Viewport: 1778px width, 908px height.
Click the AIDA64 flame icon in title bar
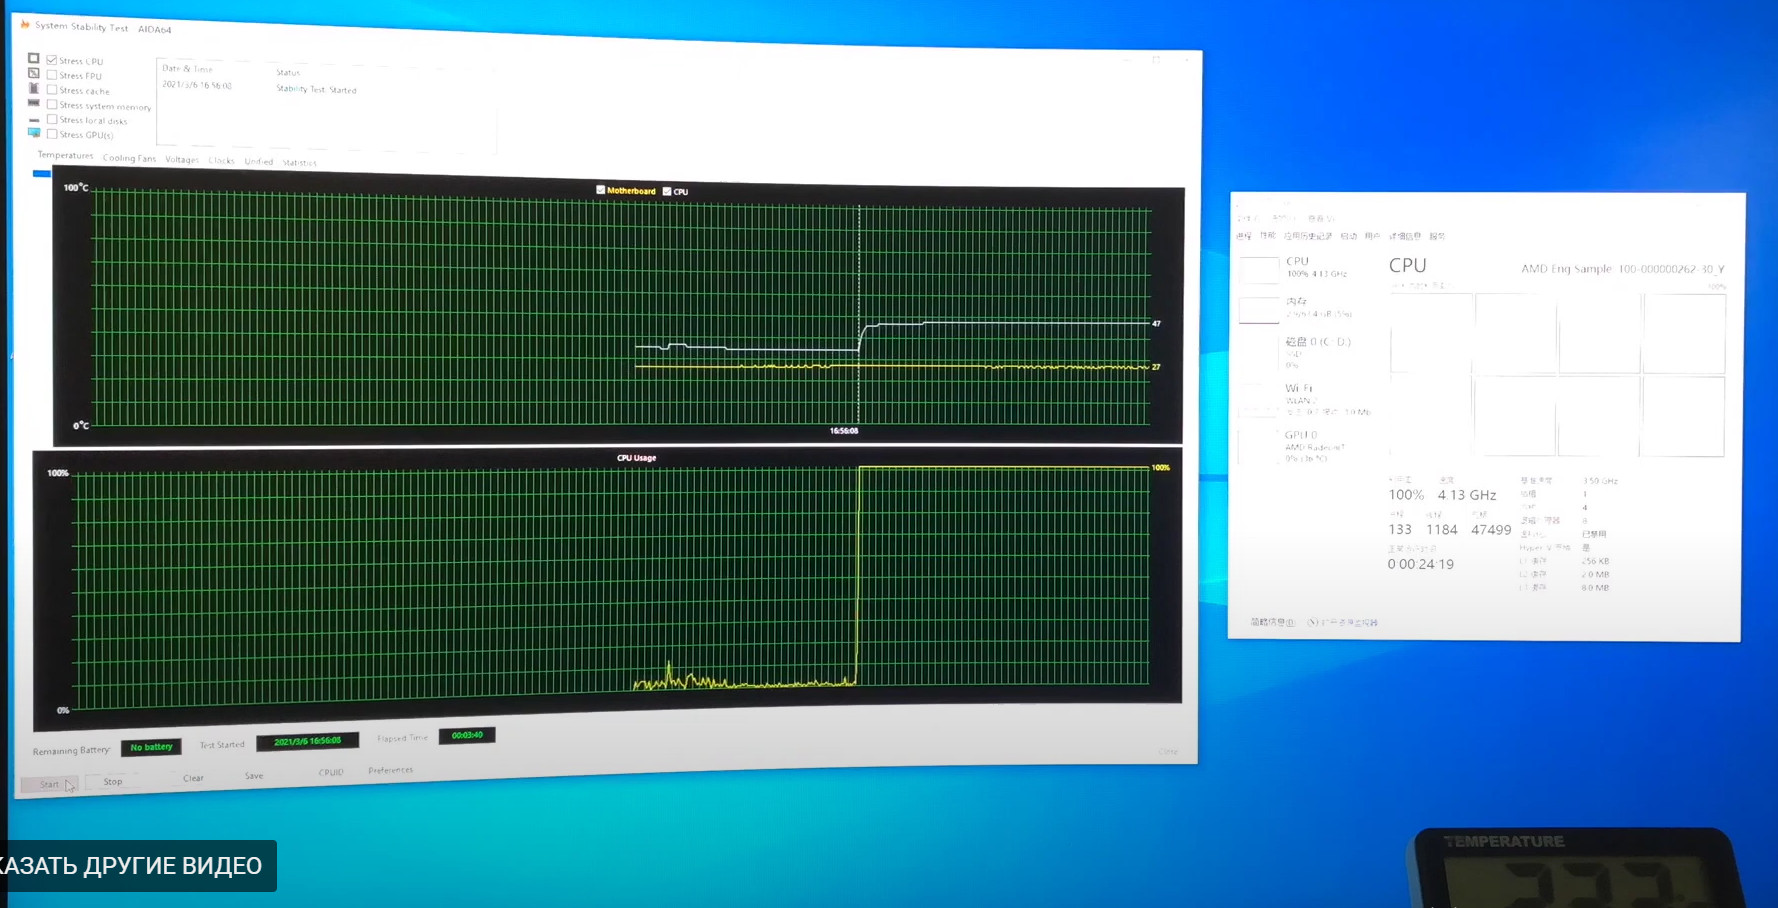click(25, 23)
